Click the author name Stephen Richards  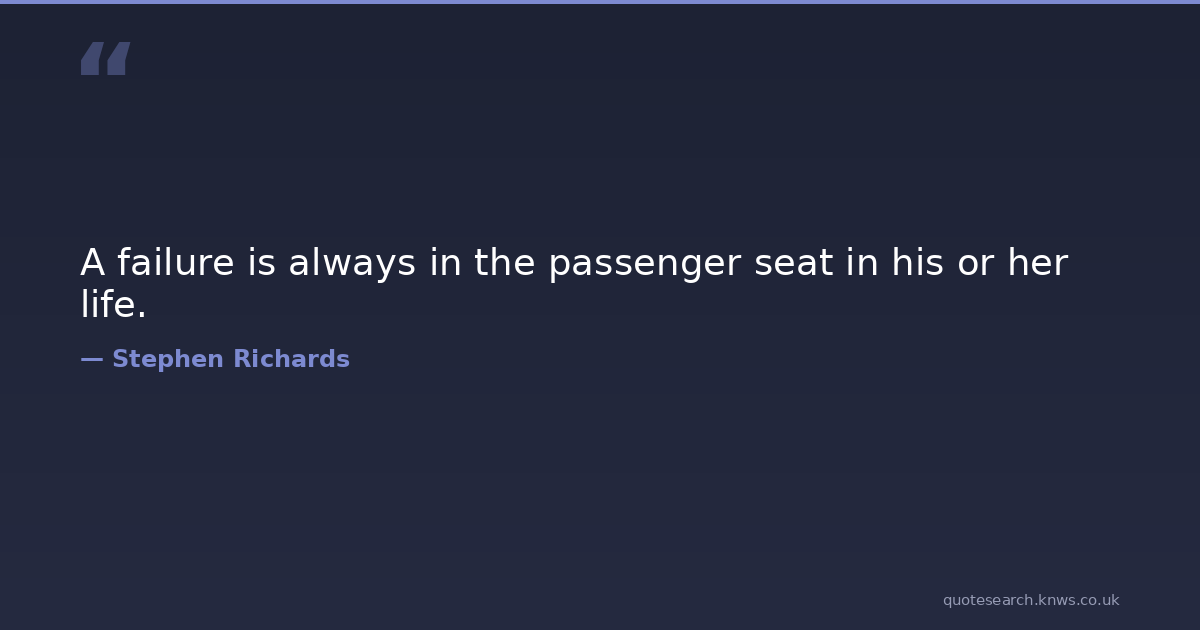pyautogui.click(x=230, y=359)
